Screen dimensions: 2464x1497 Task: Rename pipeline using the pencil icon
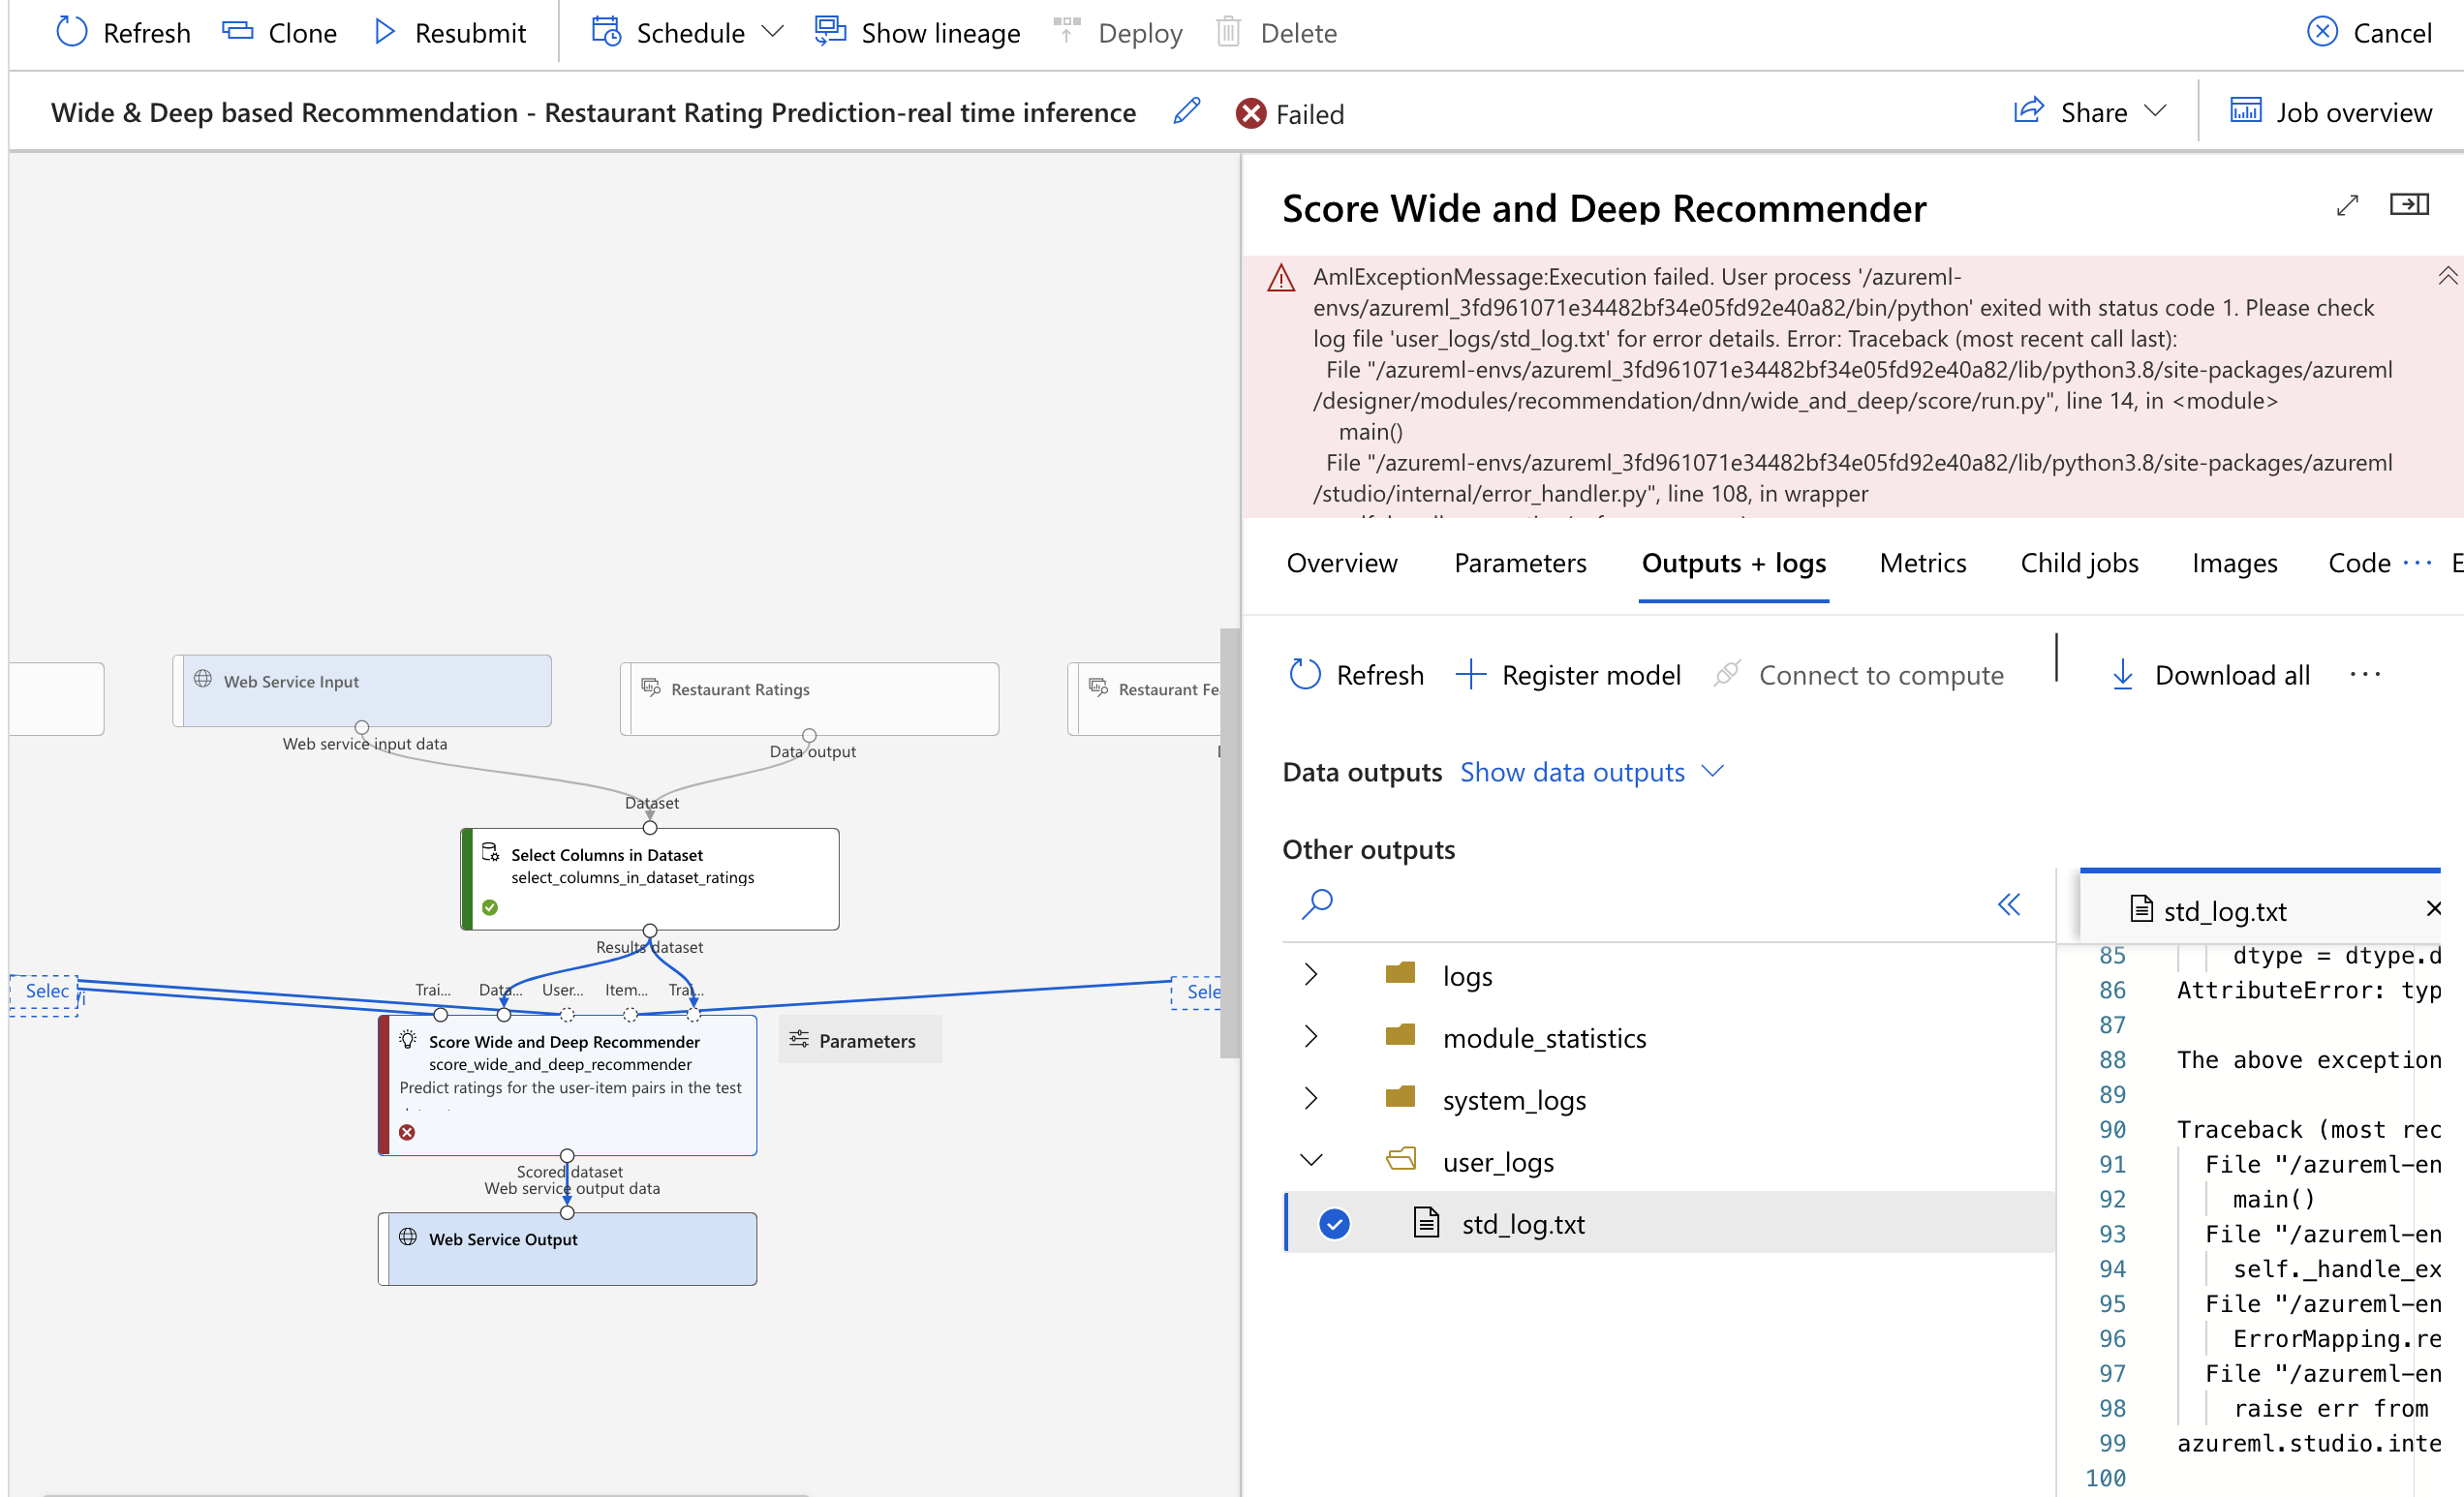(x=1186, y=112)
